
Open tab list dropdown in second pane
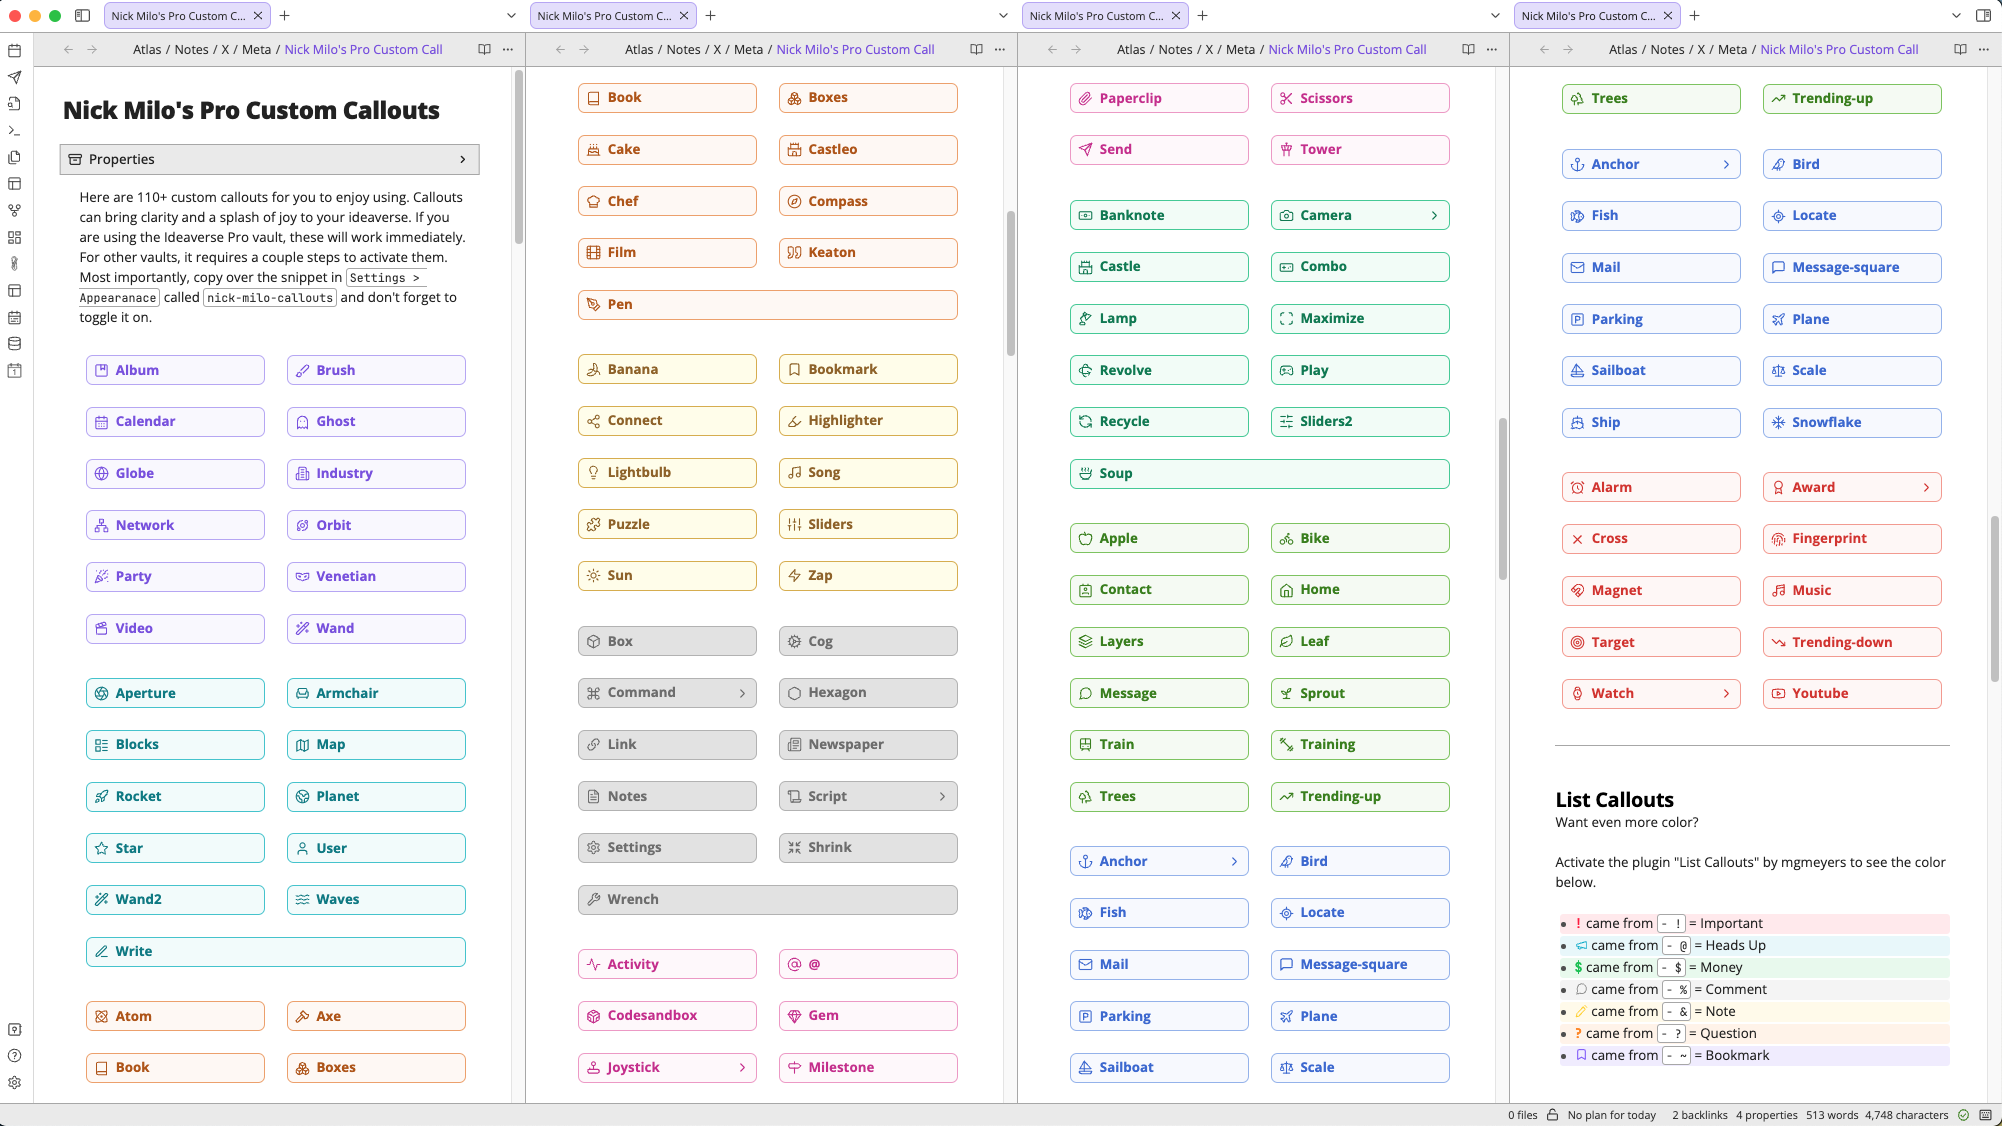[1003, 16]
